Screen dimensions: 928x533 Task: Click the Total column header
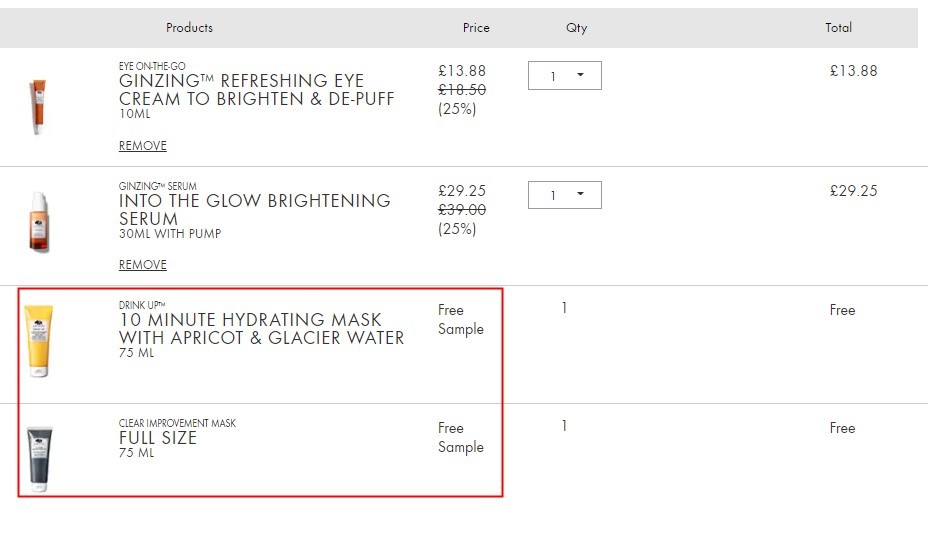[839, 27]
